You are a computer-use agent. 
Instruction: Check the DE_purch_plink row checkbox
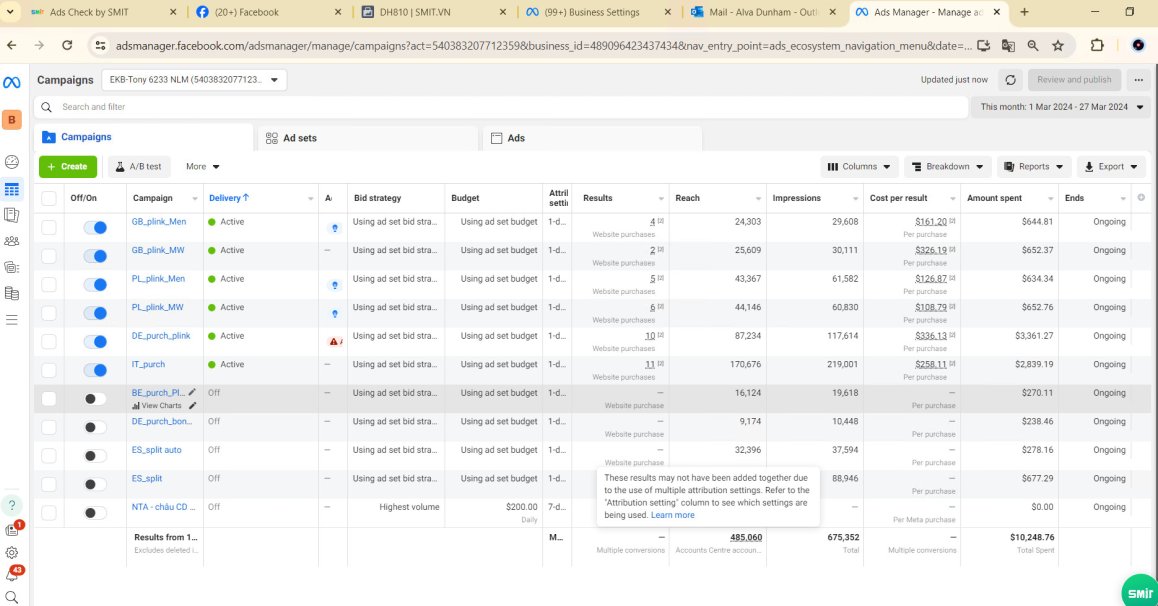point(49,342)
